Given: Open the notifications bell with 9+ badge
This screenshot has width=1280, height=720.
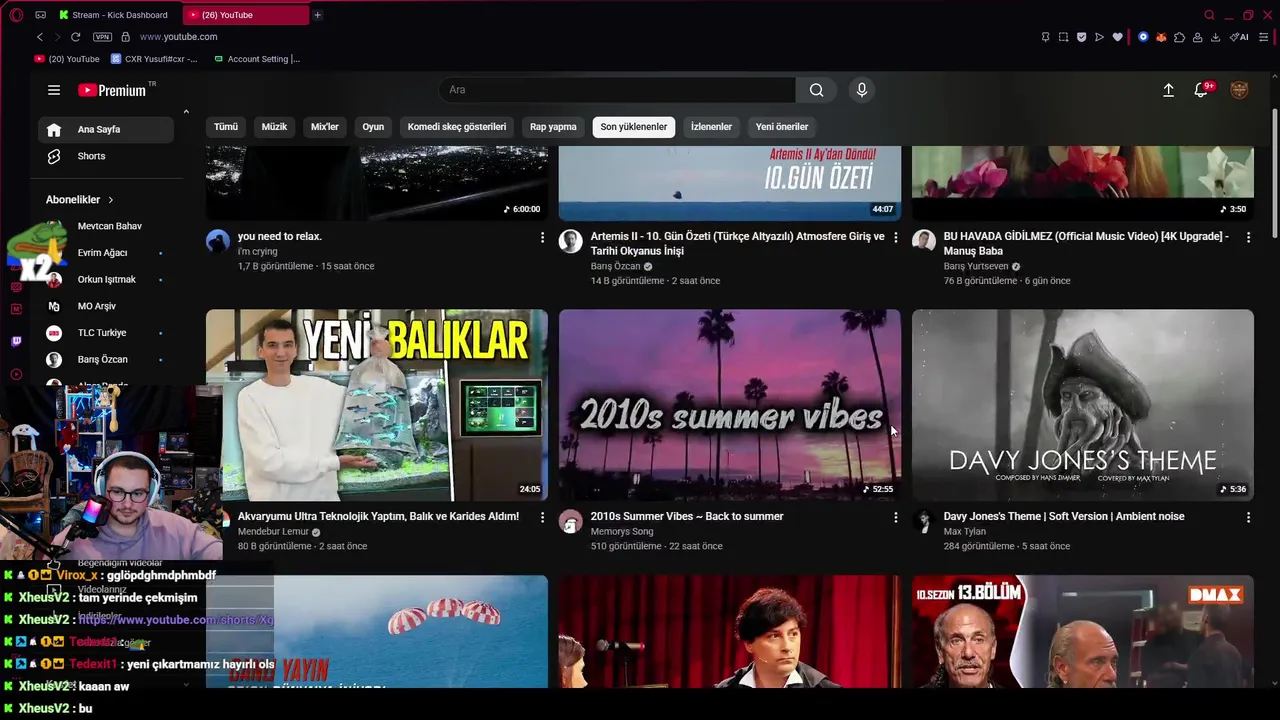Looking at the screenshot, I should 1203,90.
